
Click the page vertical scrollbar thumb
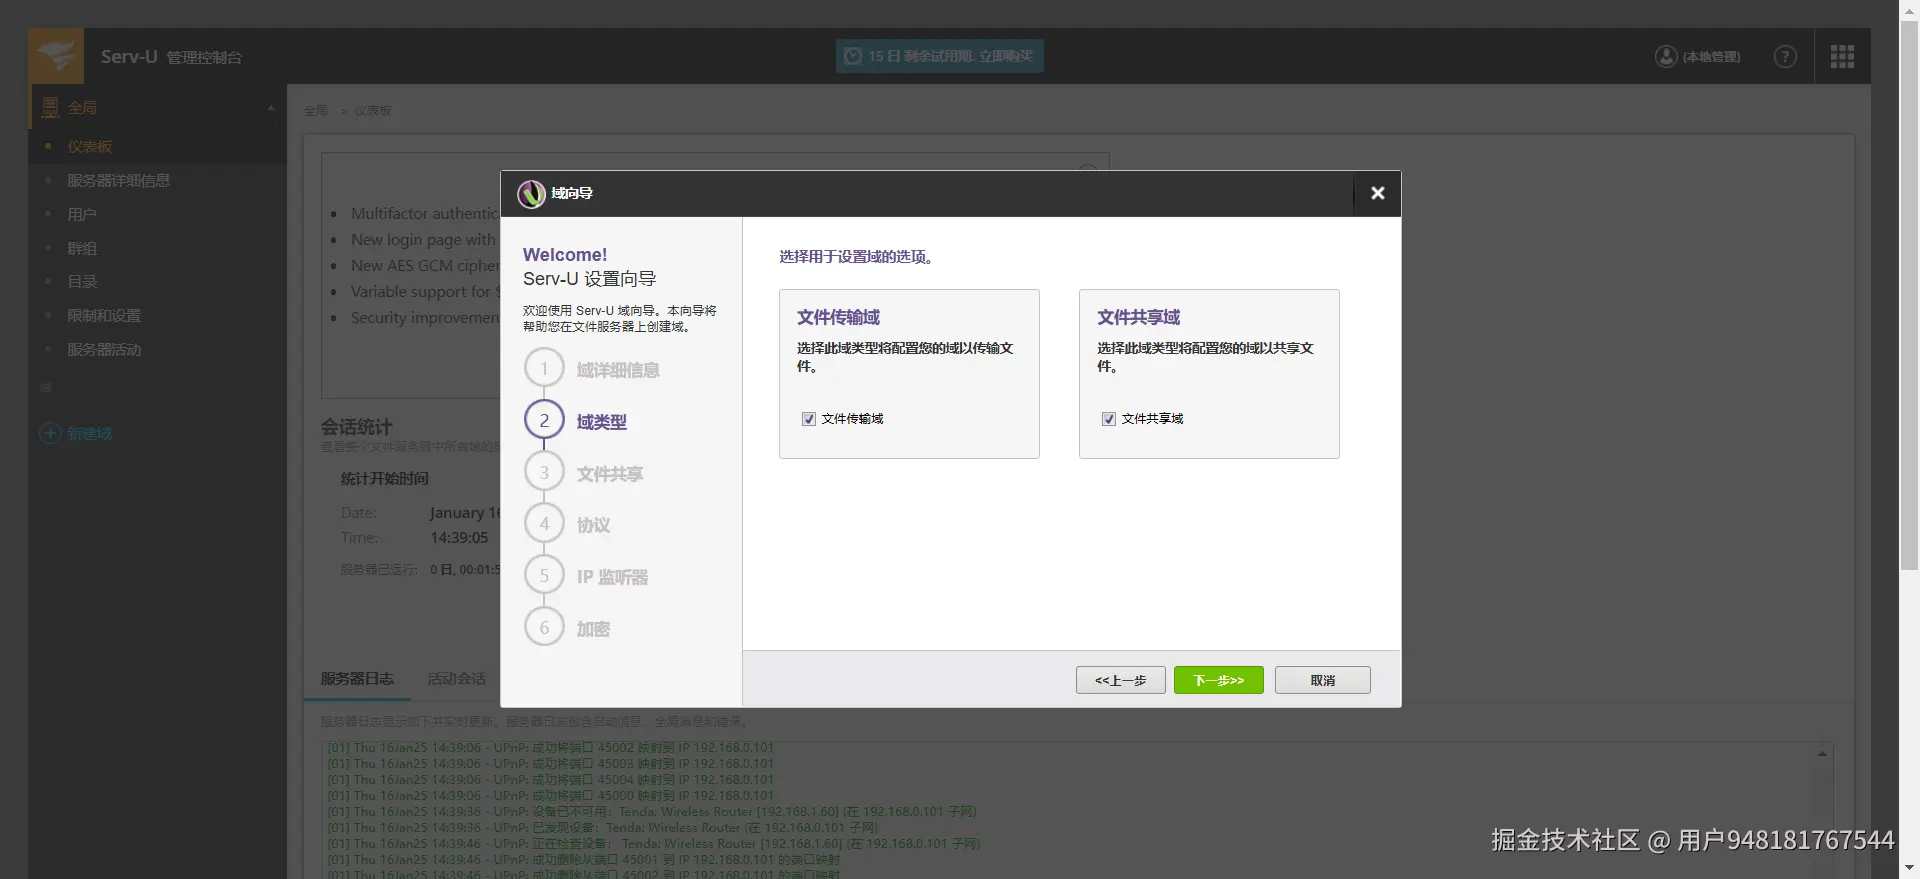(x=1909, y=295)
